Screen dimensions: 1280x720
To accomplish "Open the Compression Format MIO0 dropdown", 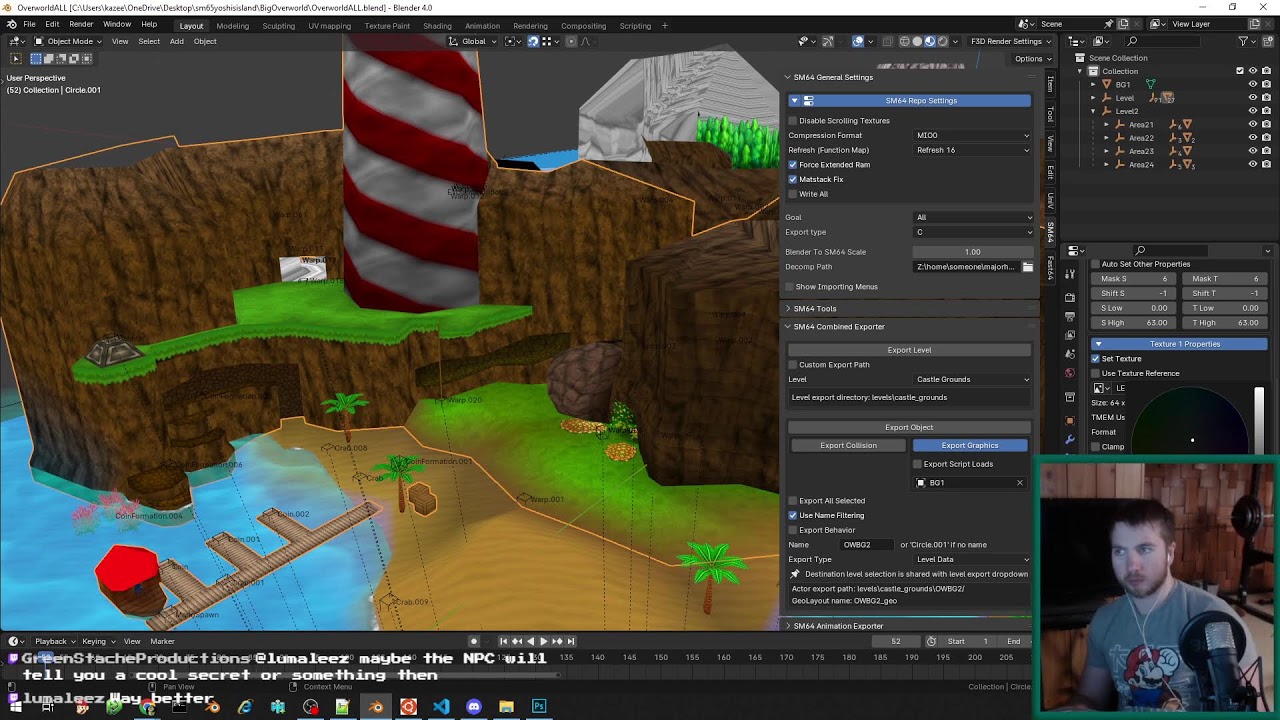I will point(972,136).
